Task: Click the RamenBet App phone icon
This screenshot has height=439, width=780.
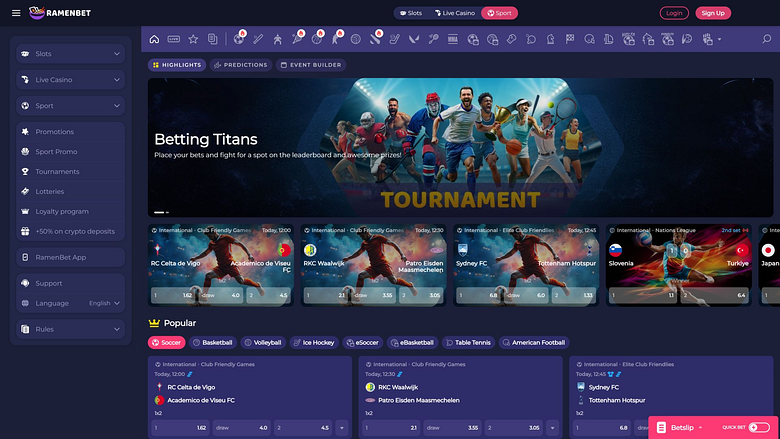Action: tap(25, 258)
